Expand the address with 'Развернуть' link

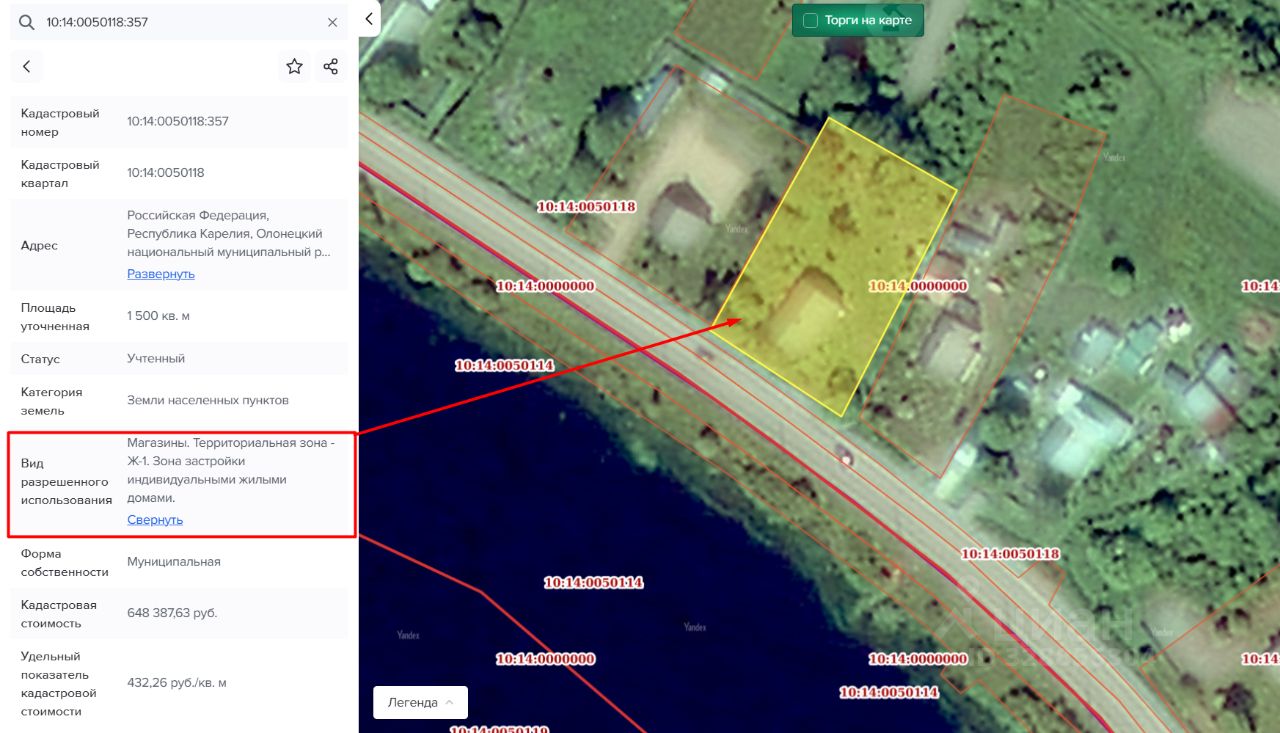(161, 273)
